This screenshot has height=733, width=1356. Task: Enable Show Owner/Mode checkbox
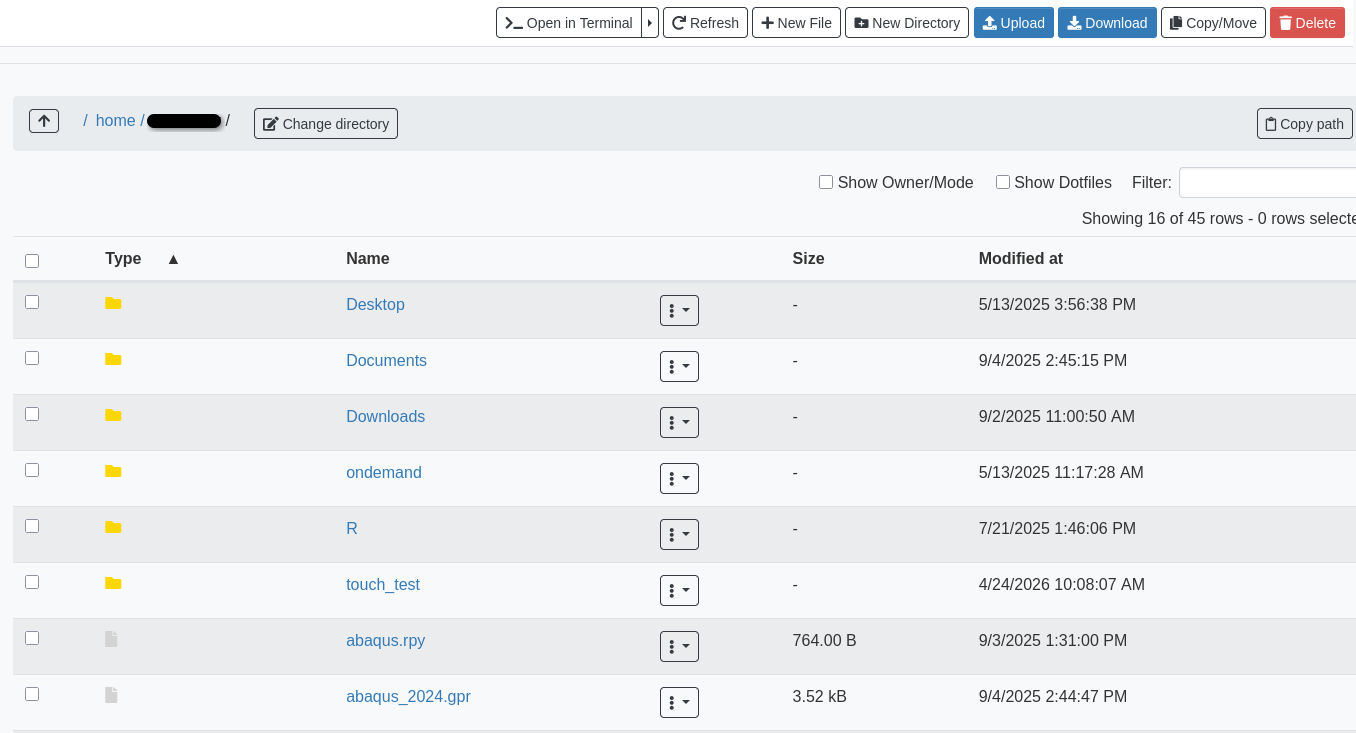[x=826, y=182]
